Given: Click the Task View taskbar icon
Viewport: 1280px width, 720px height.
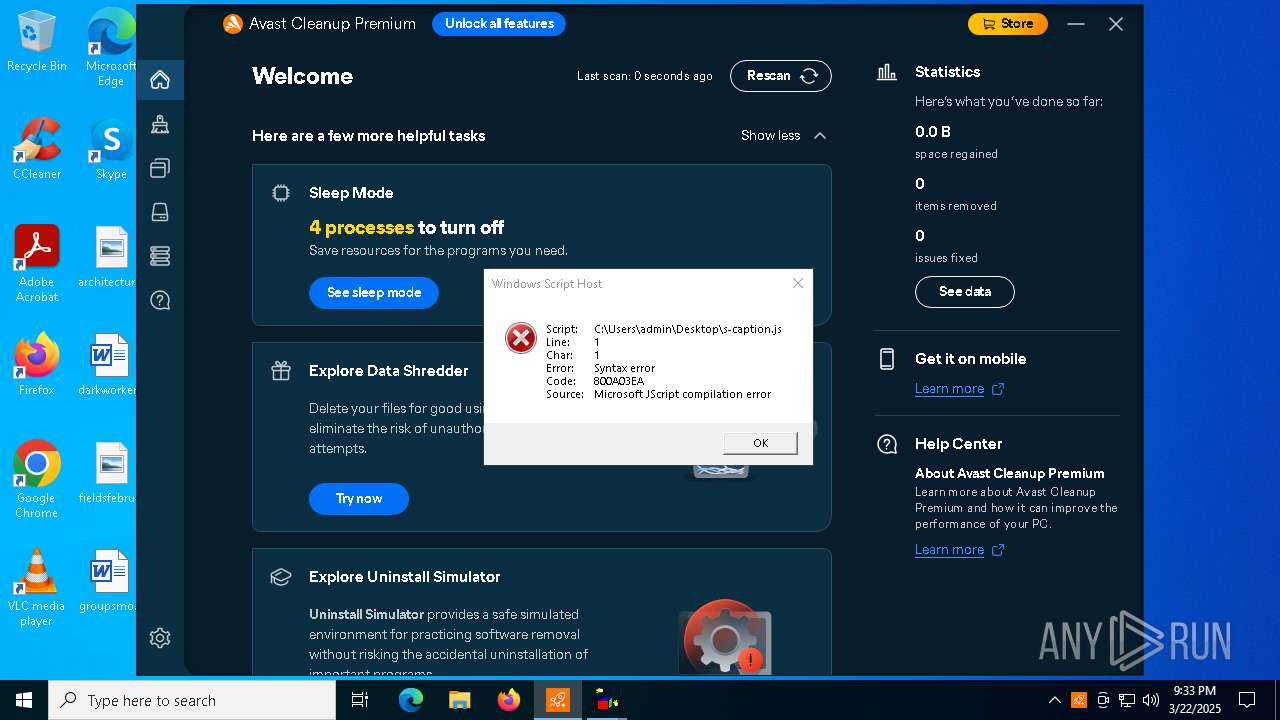Looking at the screenshot, I should click(x=360, y=700).
